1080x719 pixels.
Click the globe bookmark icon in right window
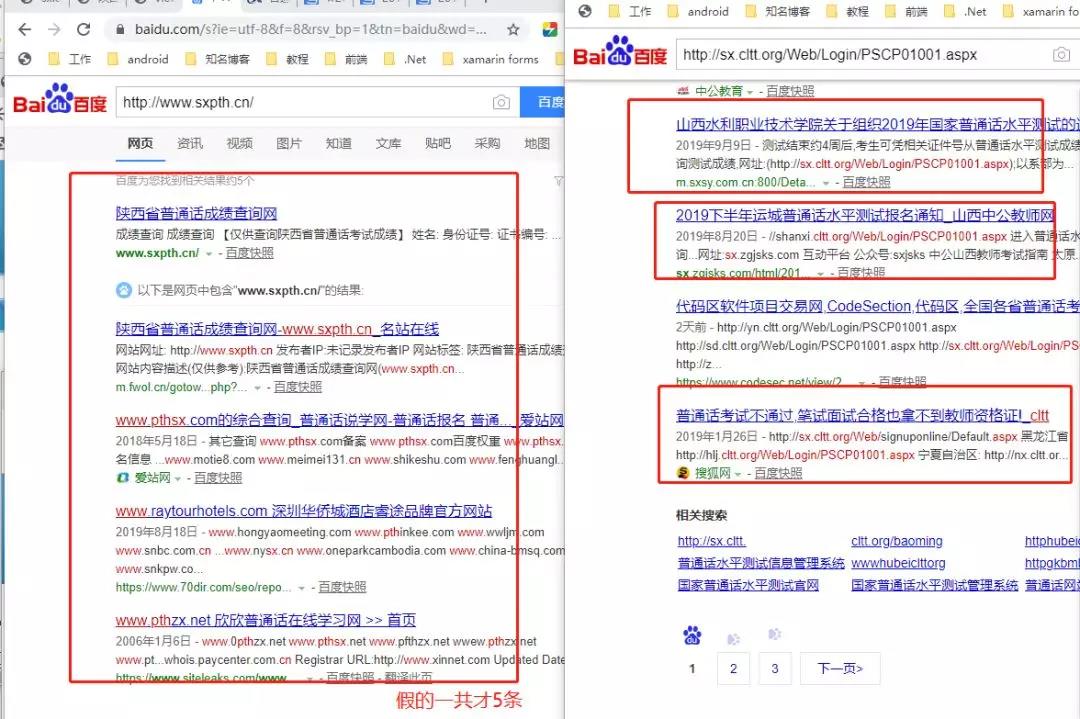coord(585,11)
